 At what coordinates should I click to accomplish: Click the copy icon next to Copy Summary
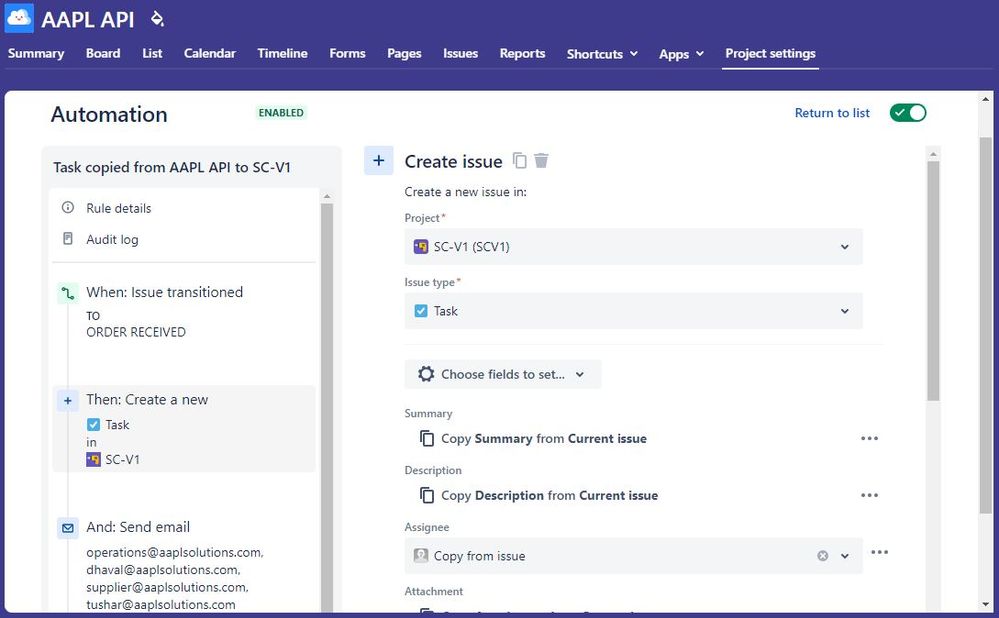point(427,438)
